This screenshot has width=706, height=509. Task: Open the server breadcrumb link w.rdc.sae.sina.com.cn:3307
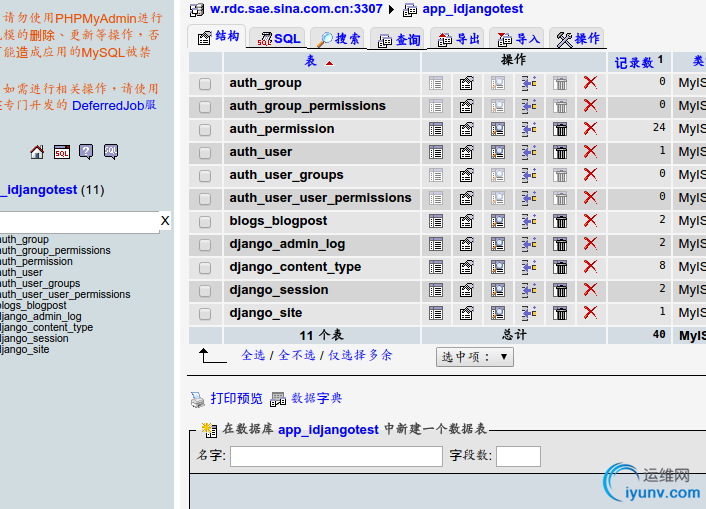click(x=296, y=9)
